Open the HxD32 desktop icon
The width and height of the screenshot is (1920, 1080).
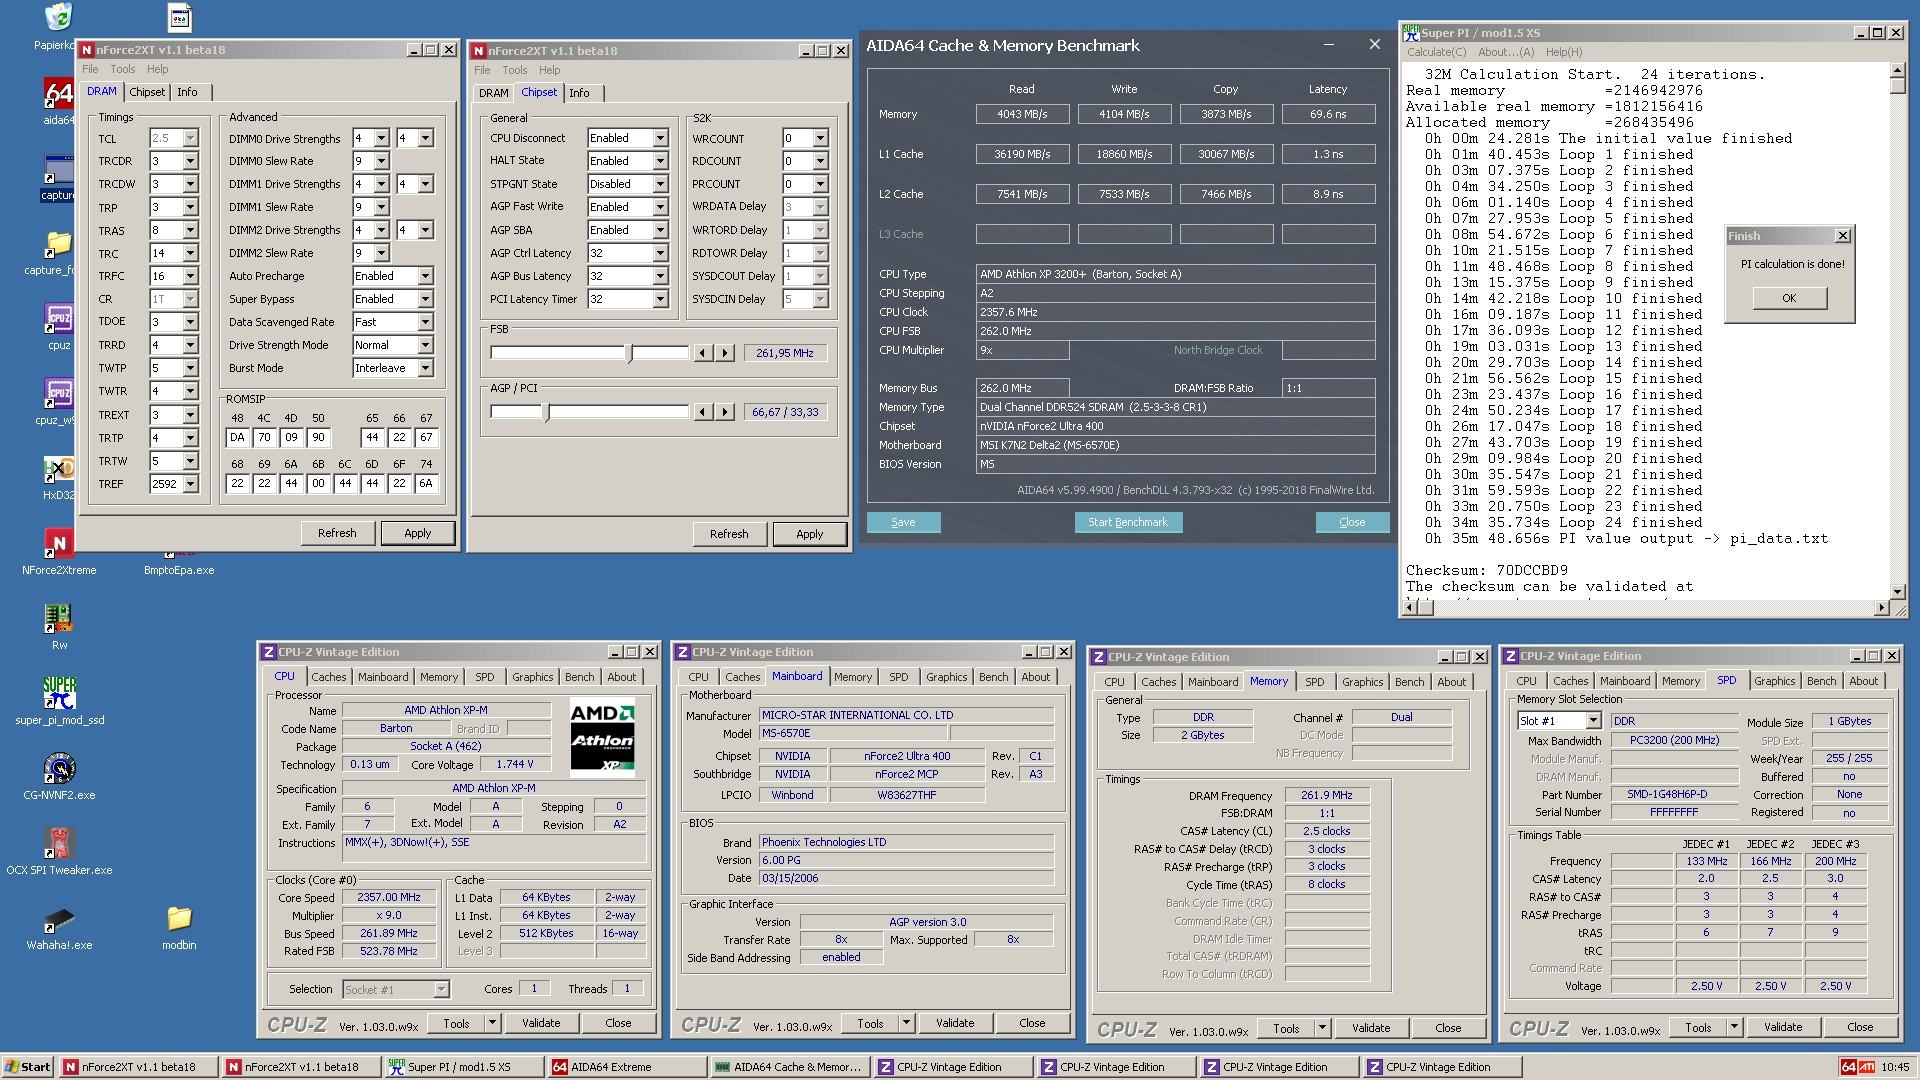coord(58,478)
